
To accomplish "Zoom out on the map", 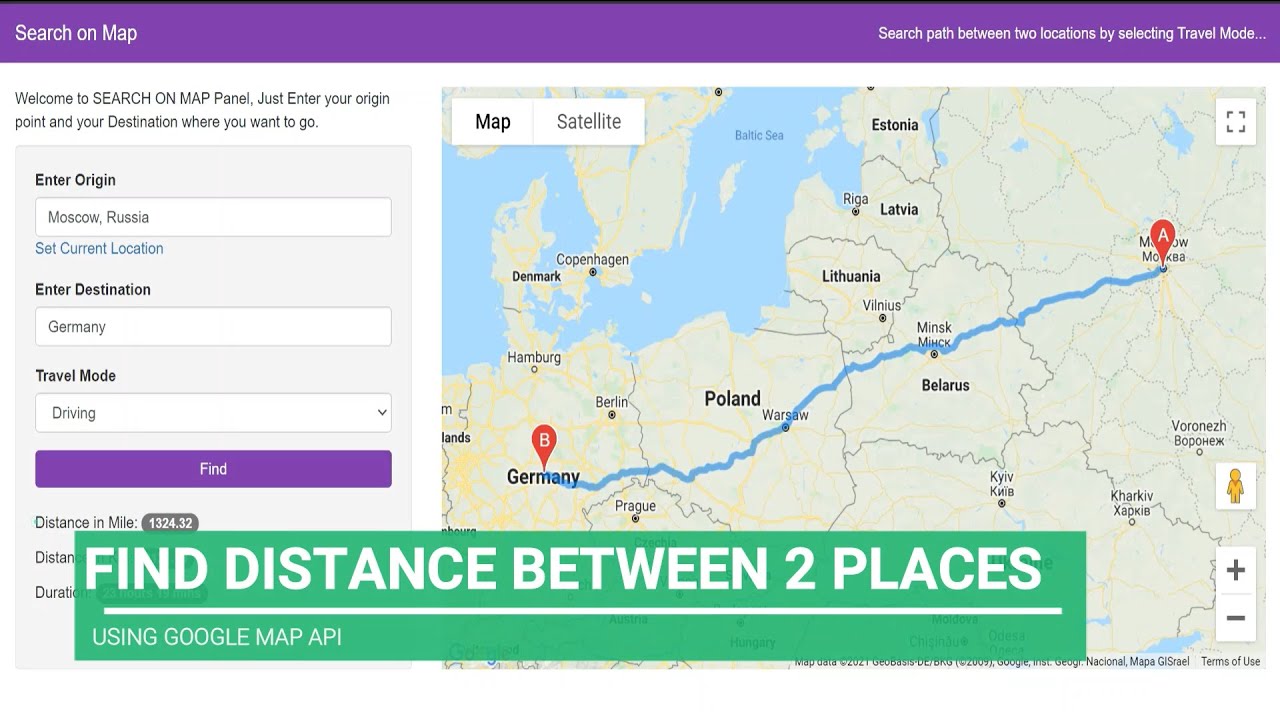I will 1236,618.
